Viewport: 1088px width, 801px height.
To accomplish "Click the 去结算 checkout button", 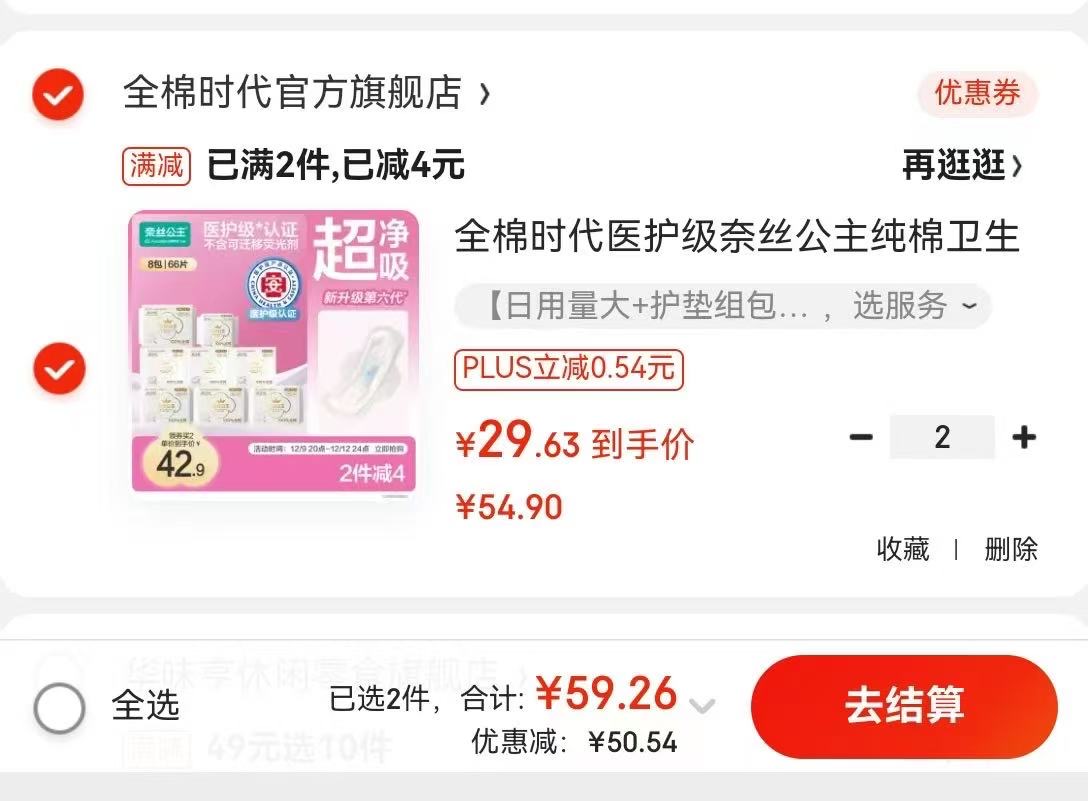I will [x=904, y=706].
